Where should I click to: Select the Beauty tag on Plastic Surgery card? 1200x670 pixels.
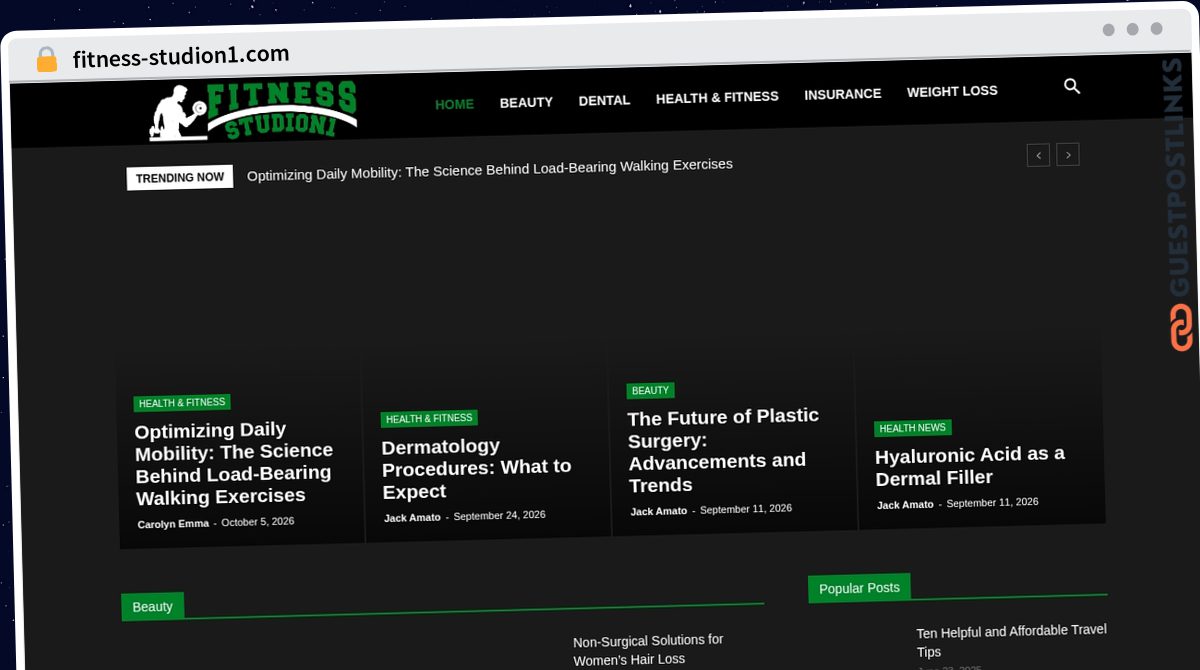650,391
